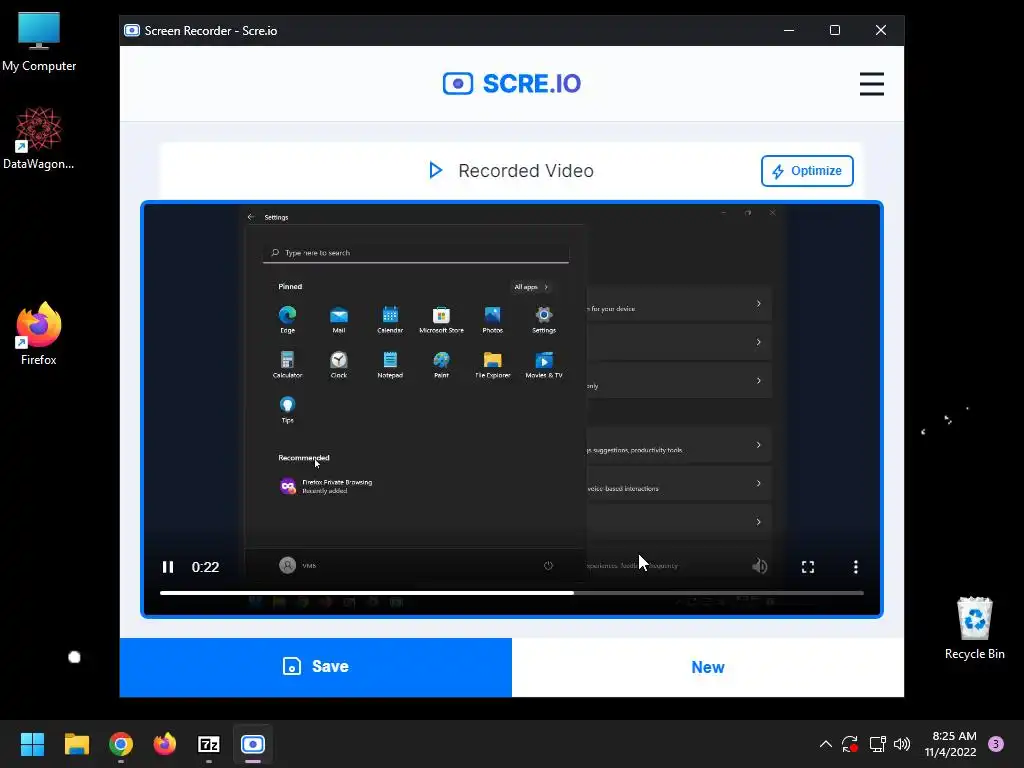
Task: Open the video player more options menu
Action: 856,567
